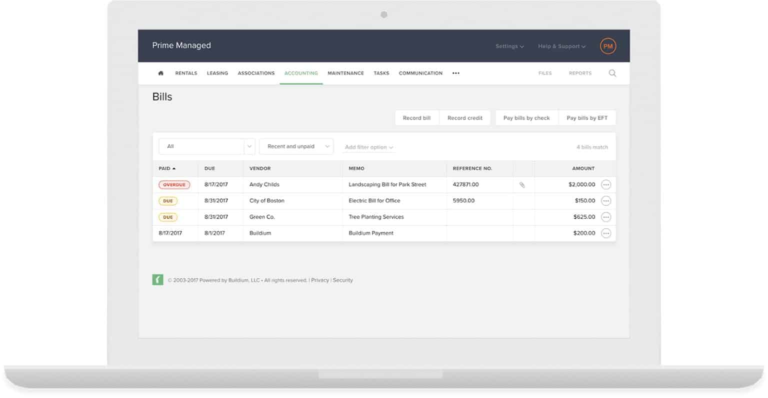The width and height of the screenshot is (768, 398).
Task: Sort by Reference No. column header
Action: tap(472, 168)
